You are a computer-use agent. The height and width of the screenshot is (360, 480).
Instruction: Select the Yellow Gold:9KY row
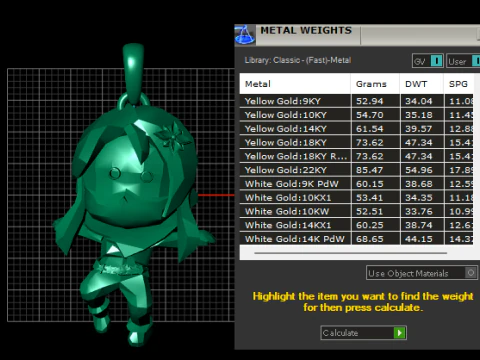point(356,101)
